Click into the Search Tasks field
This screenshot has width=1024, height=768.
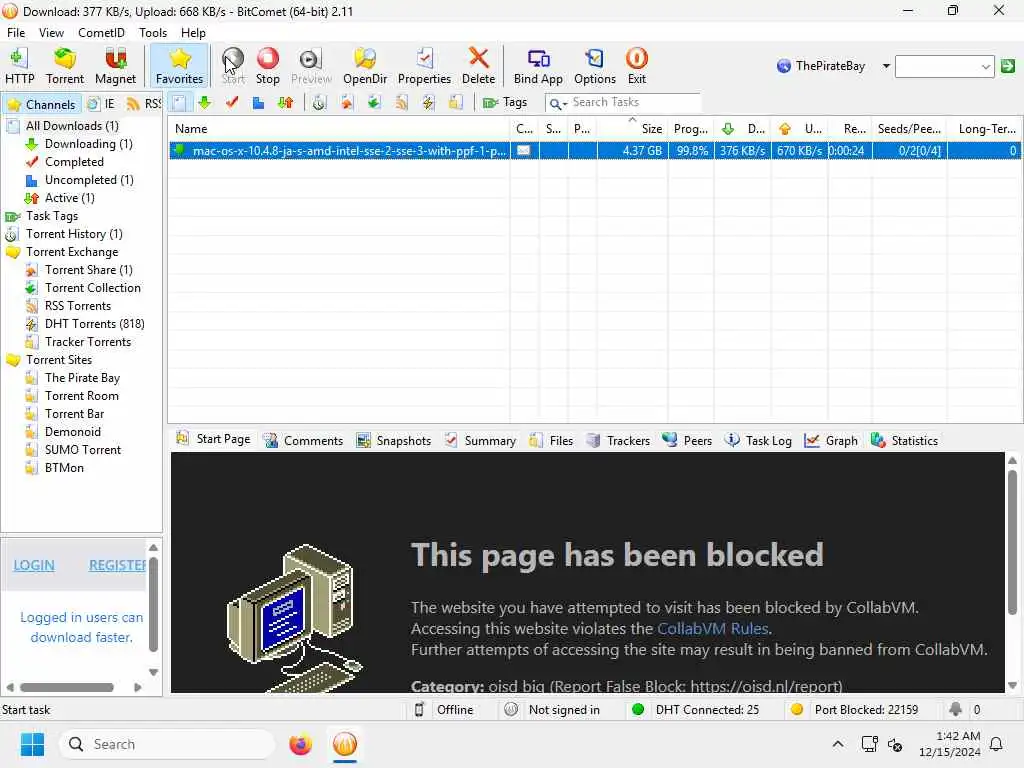(633, 103)
